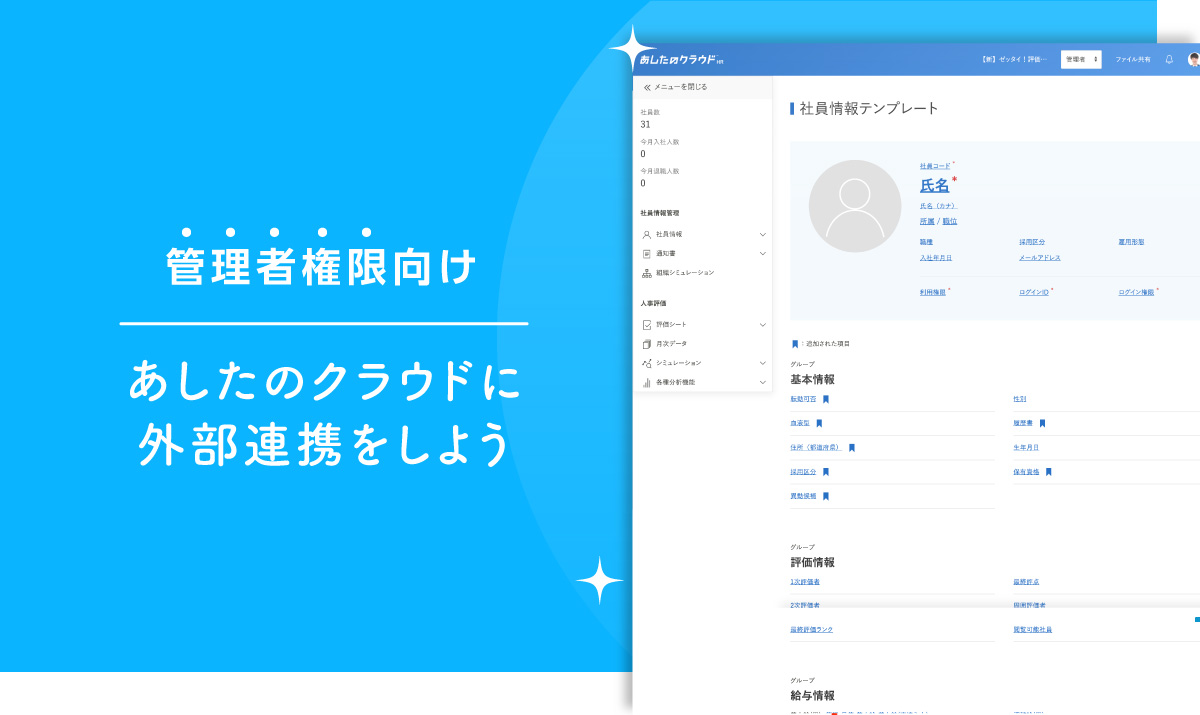
Task: Click the checkbox-sheet icon beside 評価シート
Action: (646, 325)
